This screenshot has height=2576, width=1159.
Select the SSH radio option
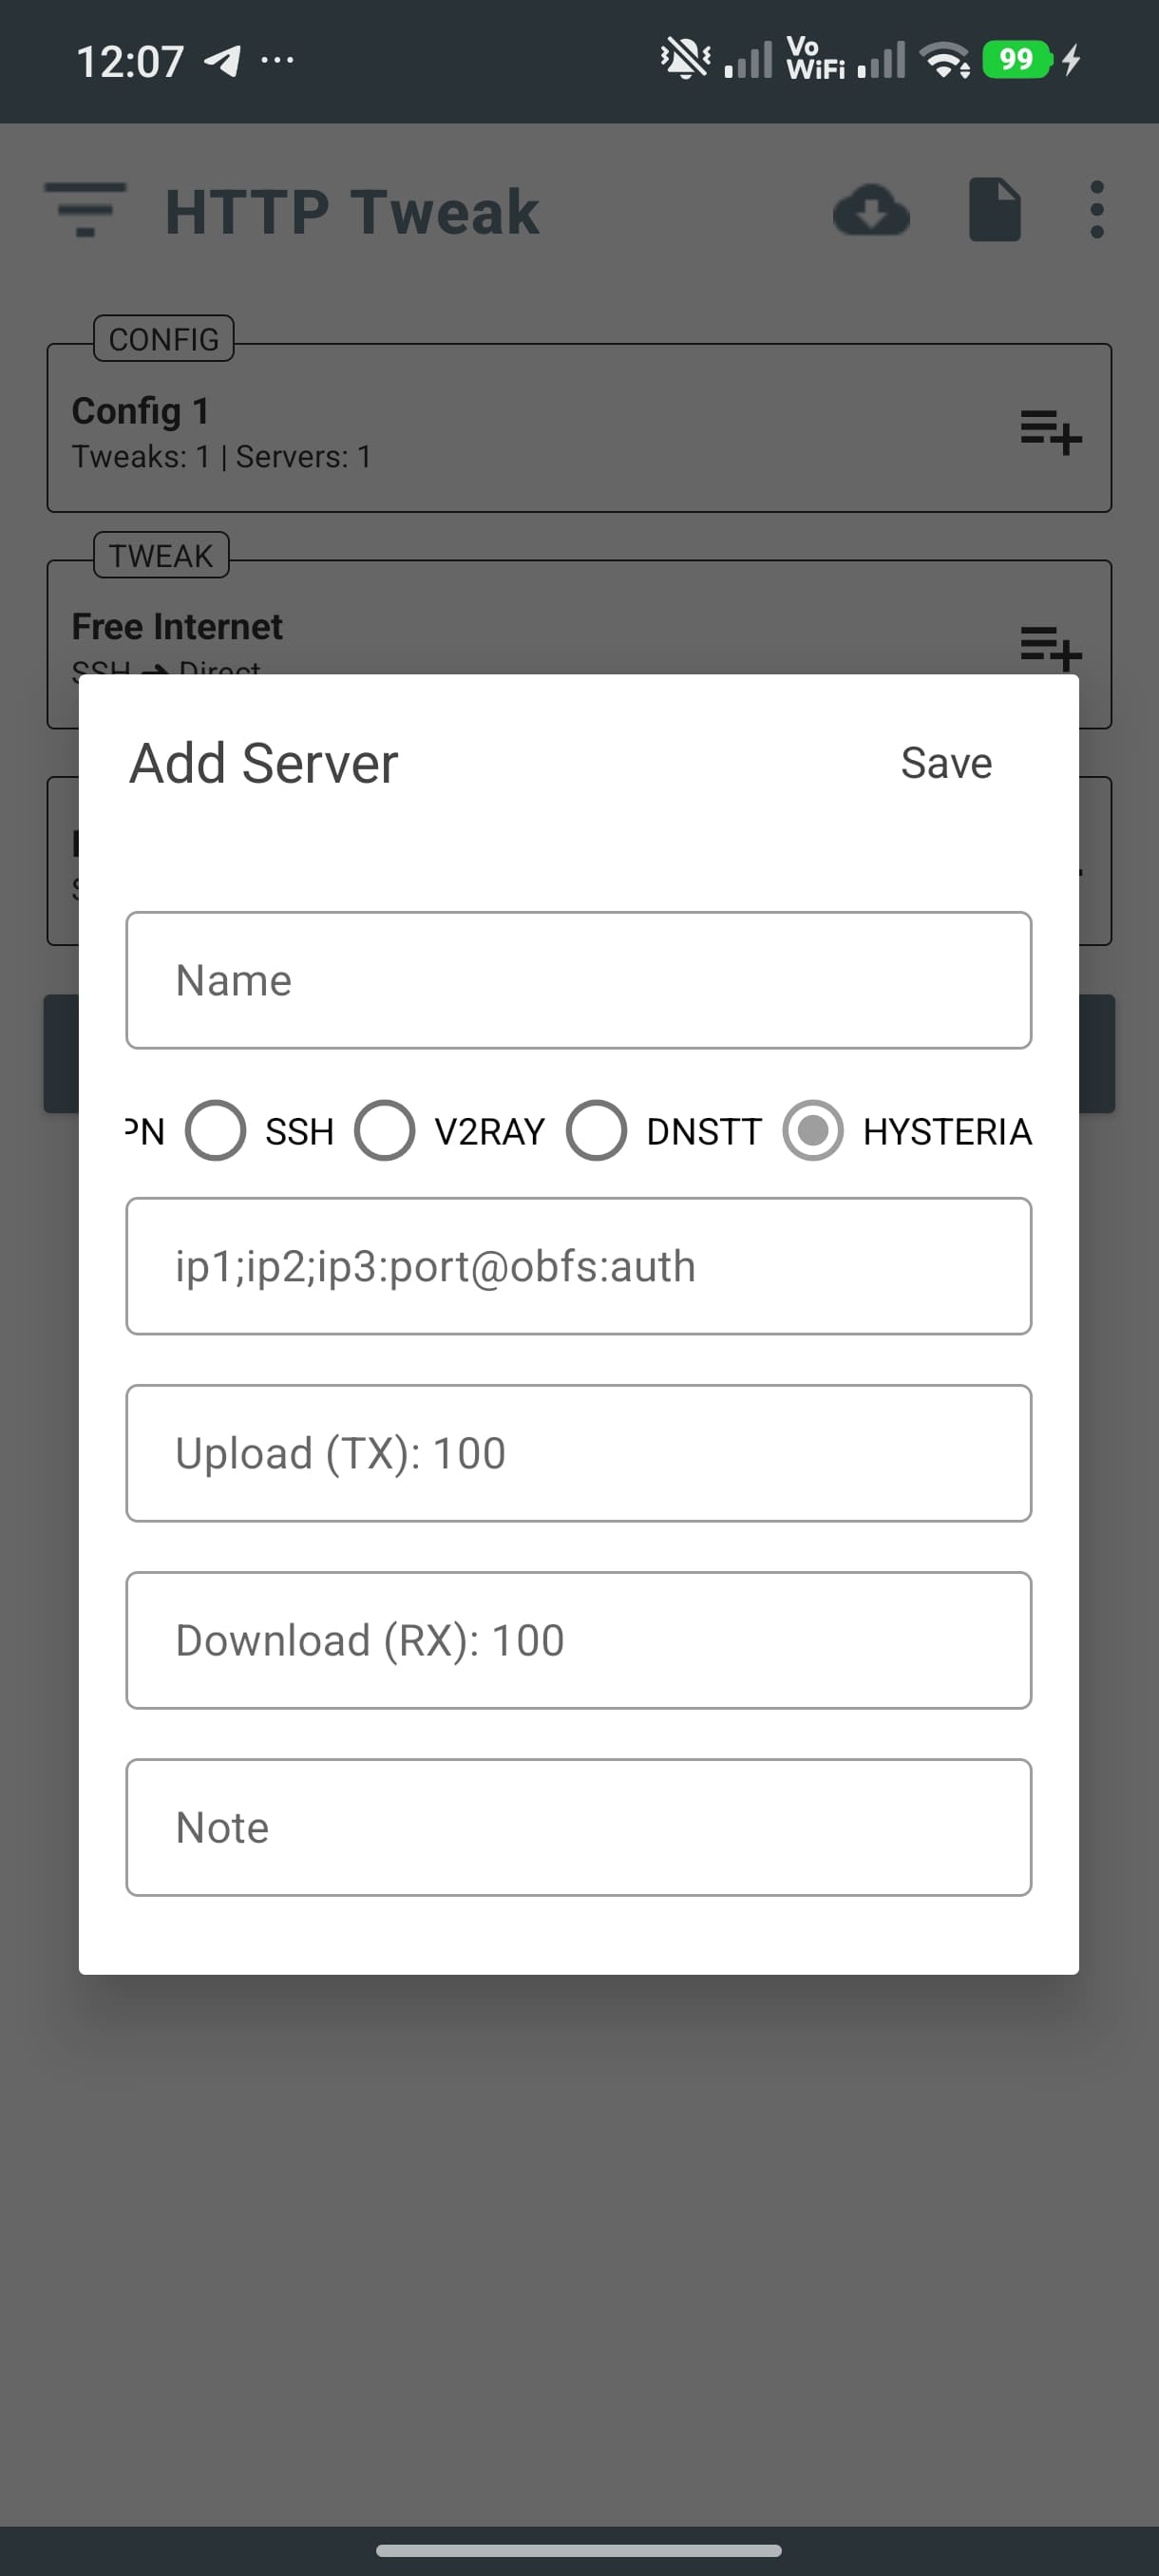point(216,1131)
